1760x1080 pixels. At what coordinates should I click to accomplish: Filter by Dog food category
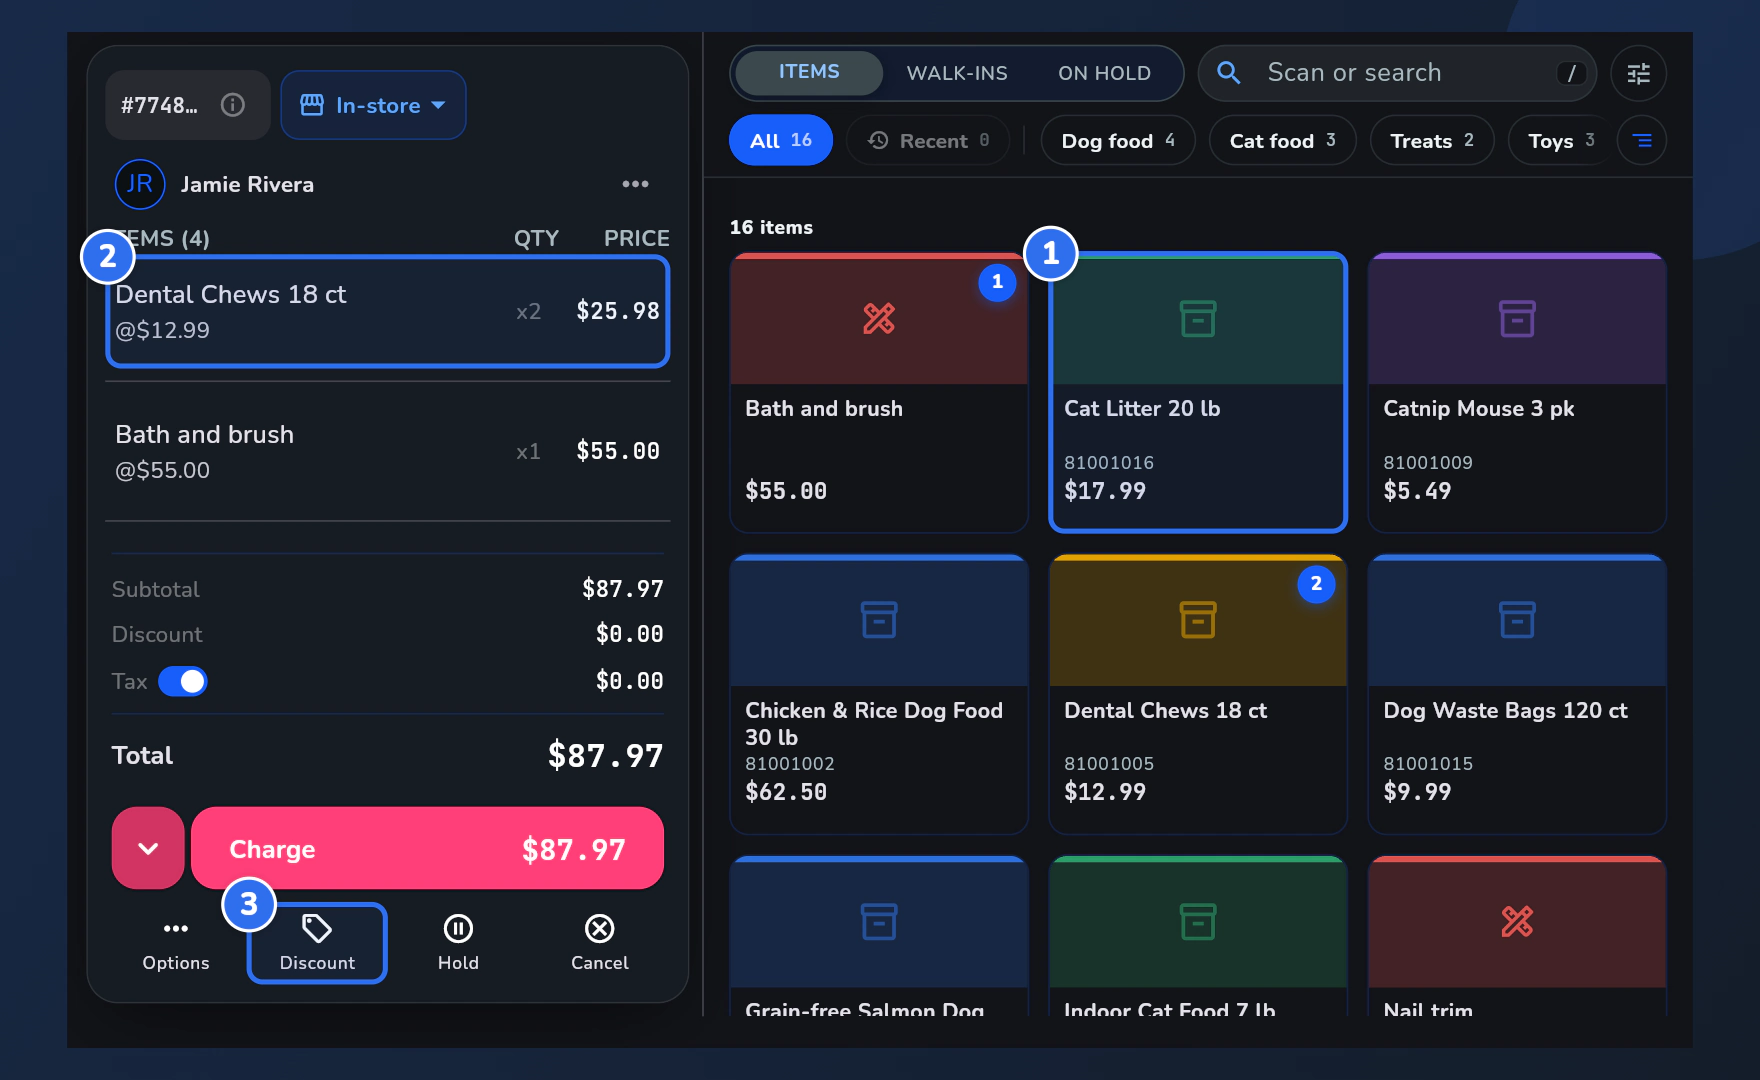[x=1118, y=141]
